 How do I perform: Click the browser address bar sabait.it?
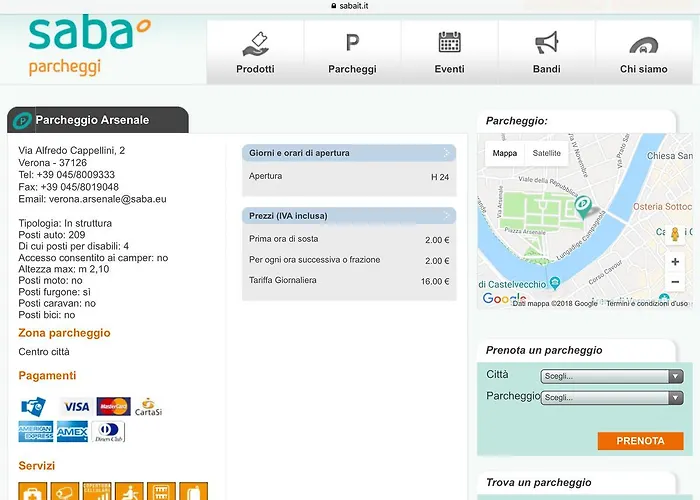(350, 5)
